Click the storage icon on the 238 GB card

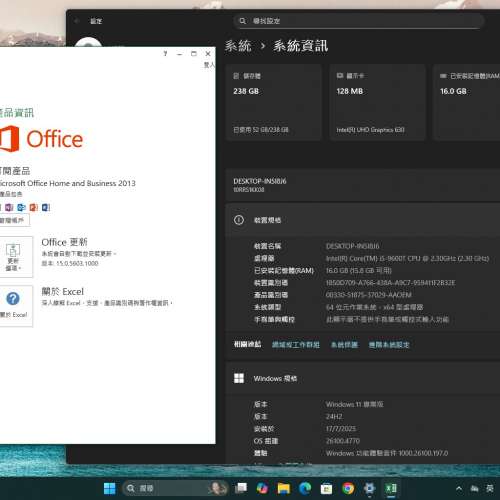point(236,76)
